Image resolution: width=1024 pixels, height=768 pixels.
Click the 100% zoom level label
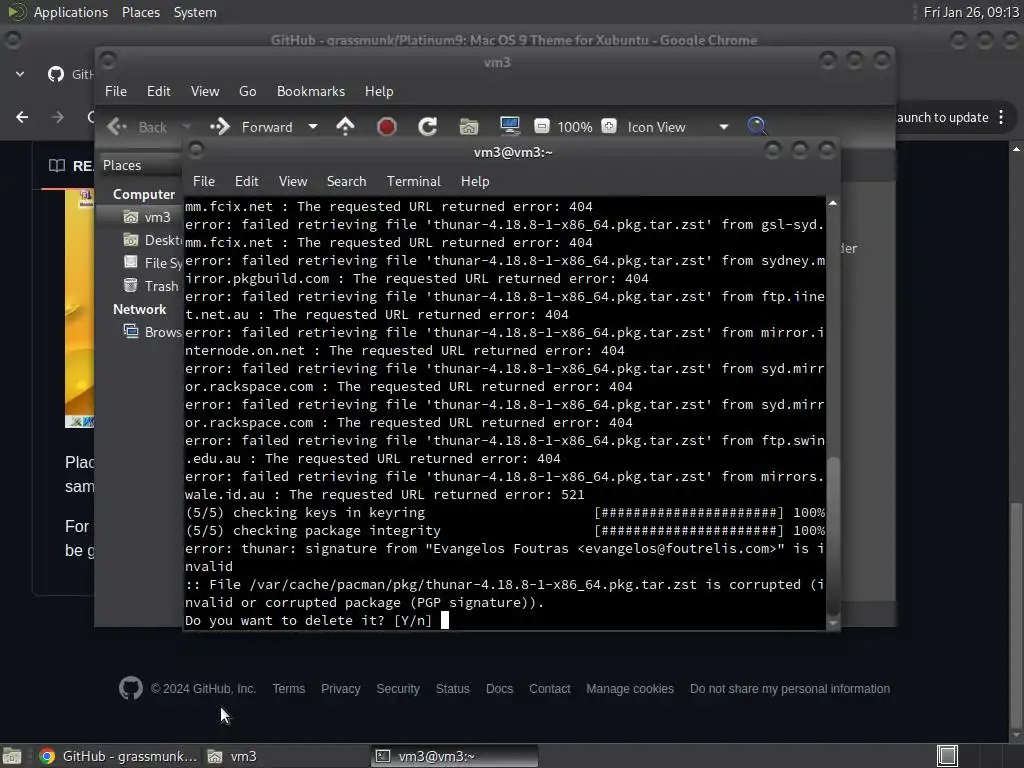click(575, 127)
